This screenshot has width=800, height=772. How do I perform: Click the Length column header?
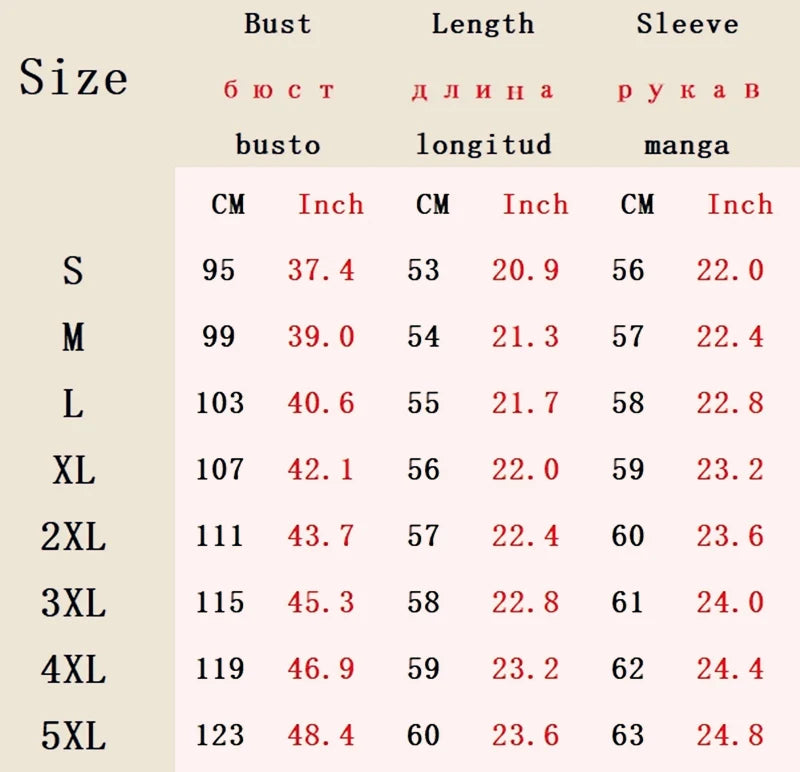[483, 24]
